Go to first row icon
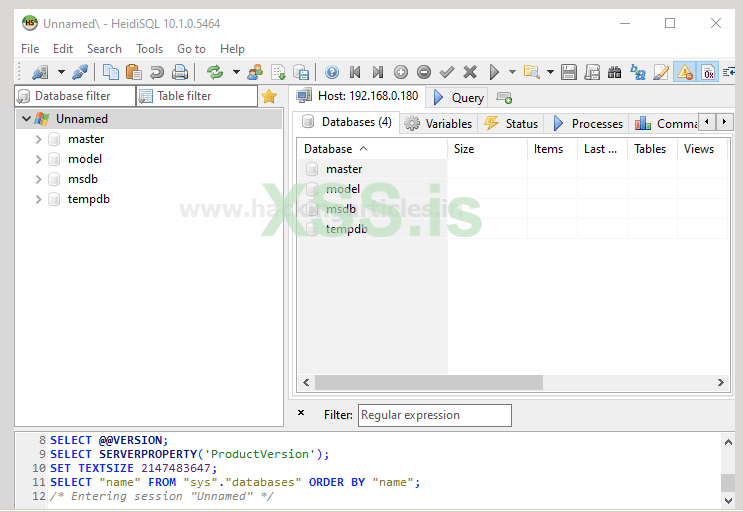The width and height of the screenshot is (743, 512). pos(355,72)
